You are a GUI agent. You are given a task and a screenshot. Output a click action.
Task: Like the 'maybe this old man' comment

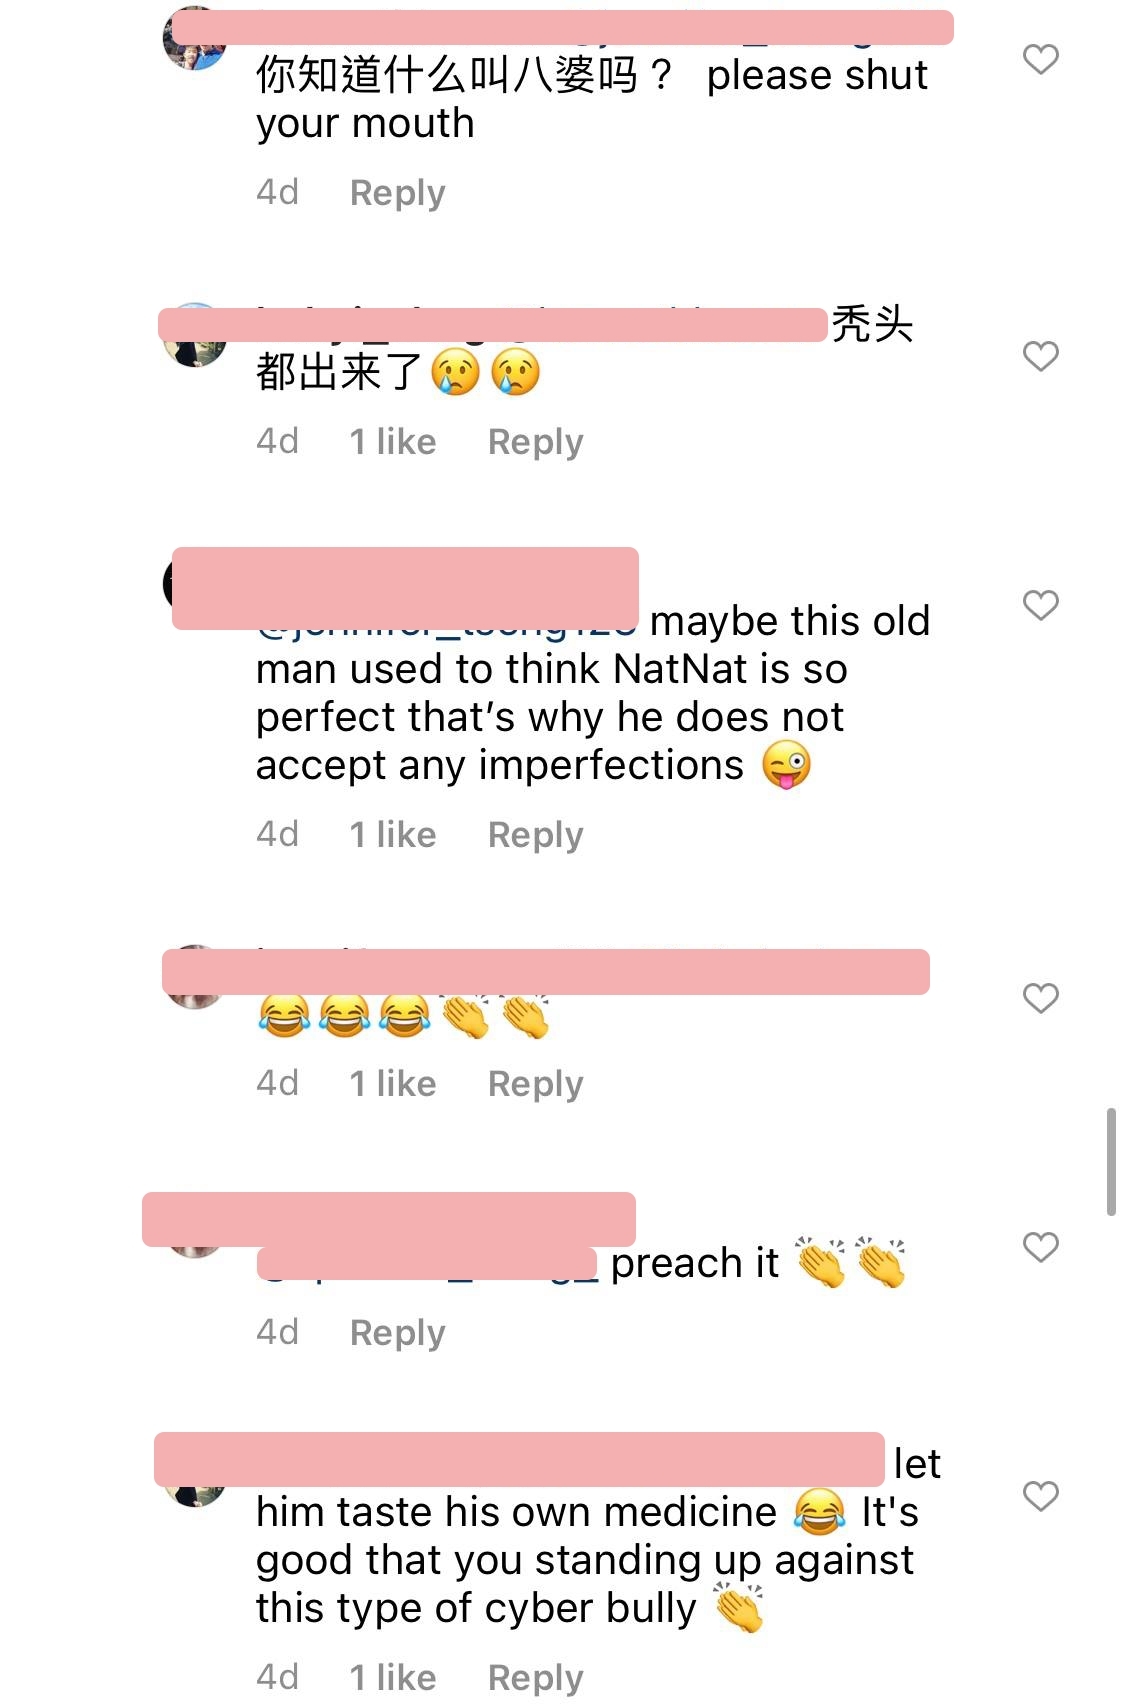tap(1040, 605)
